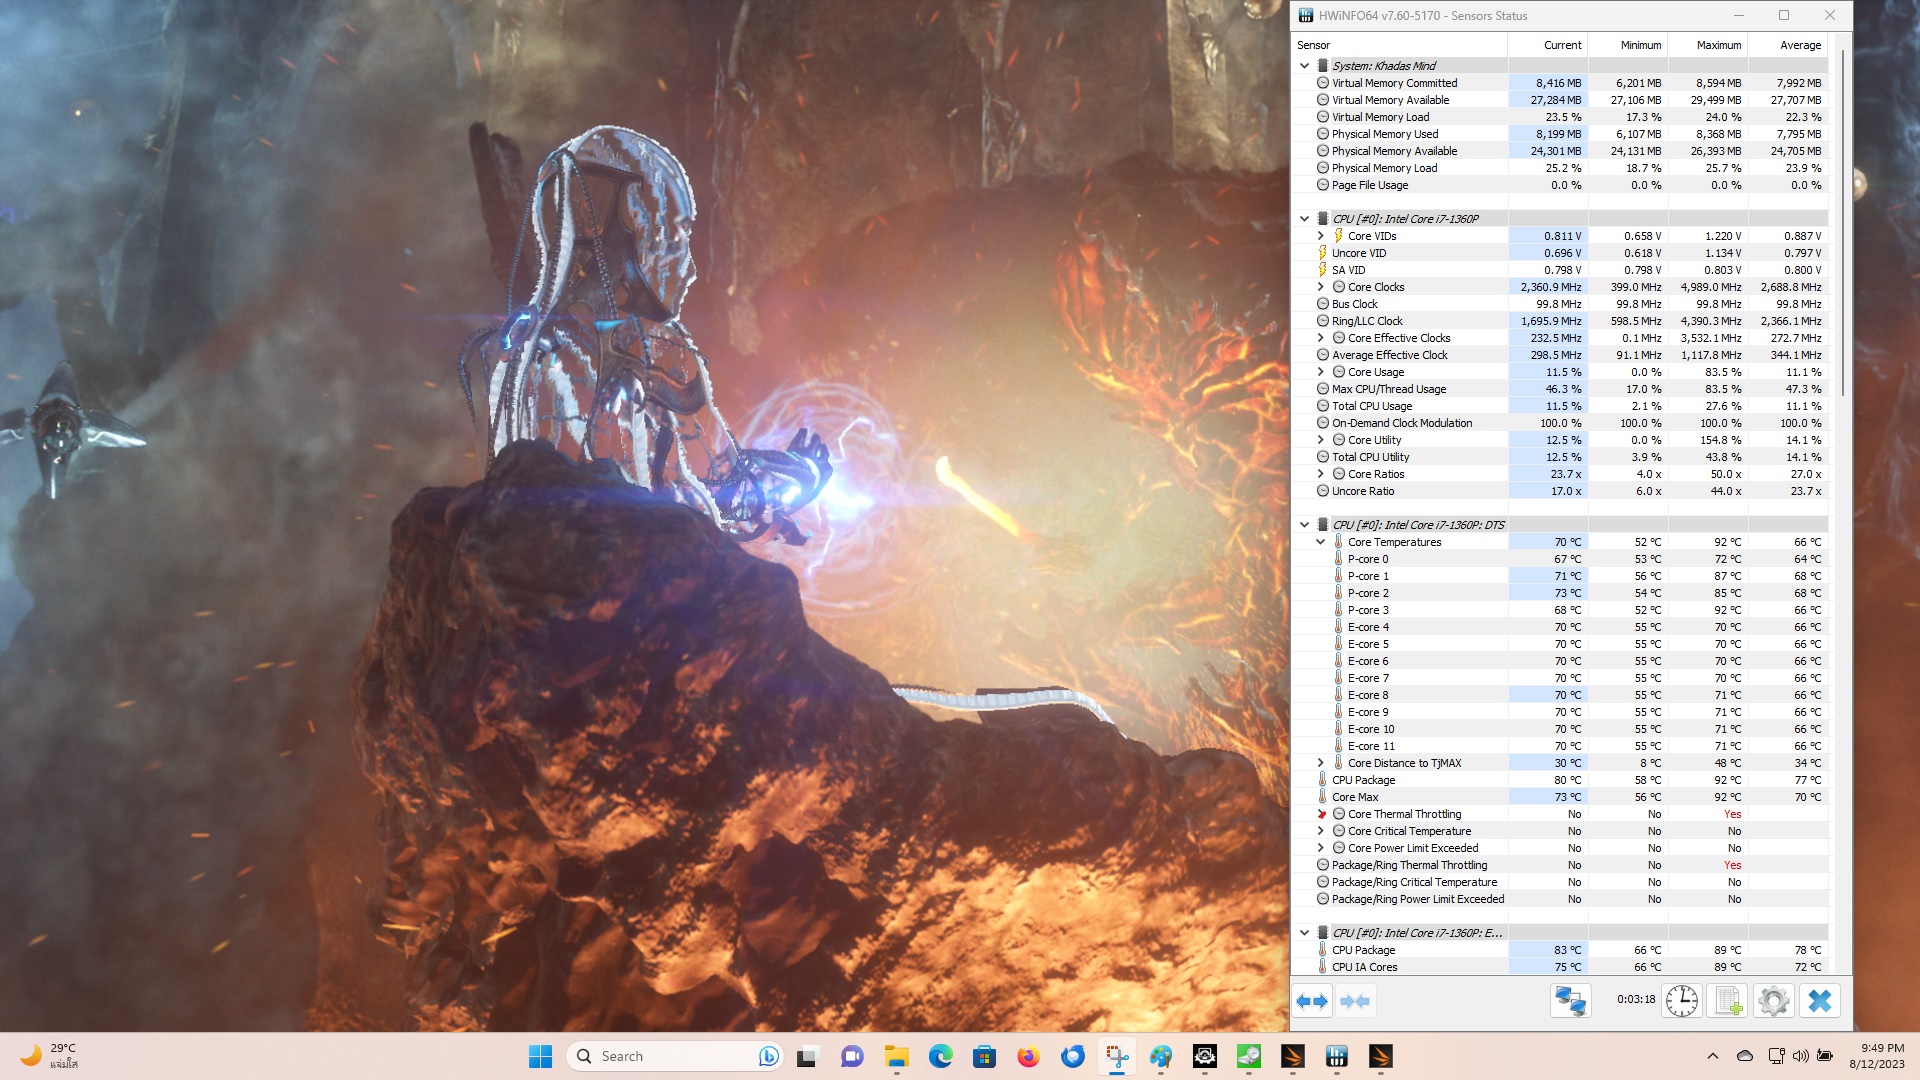Click the Bing icon in the search box
Viewport: 1920px width, 1080px height.
tap(768, 1056)
